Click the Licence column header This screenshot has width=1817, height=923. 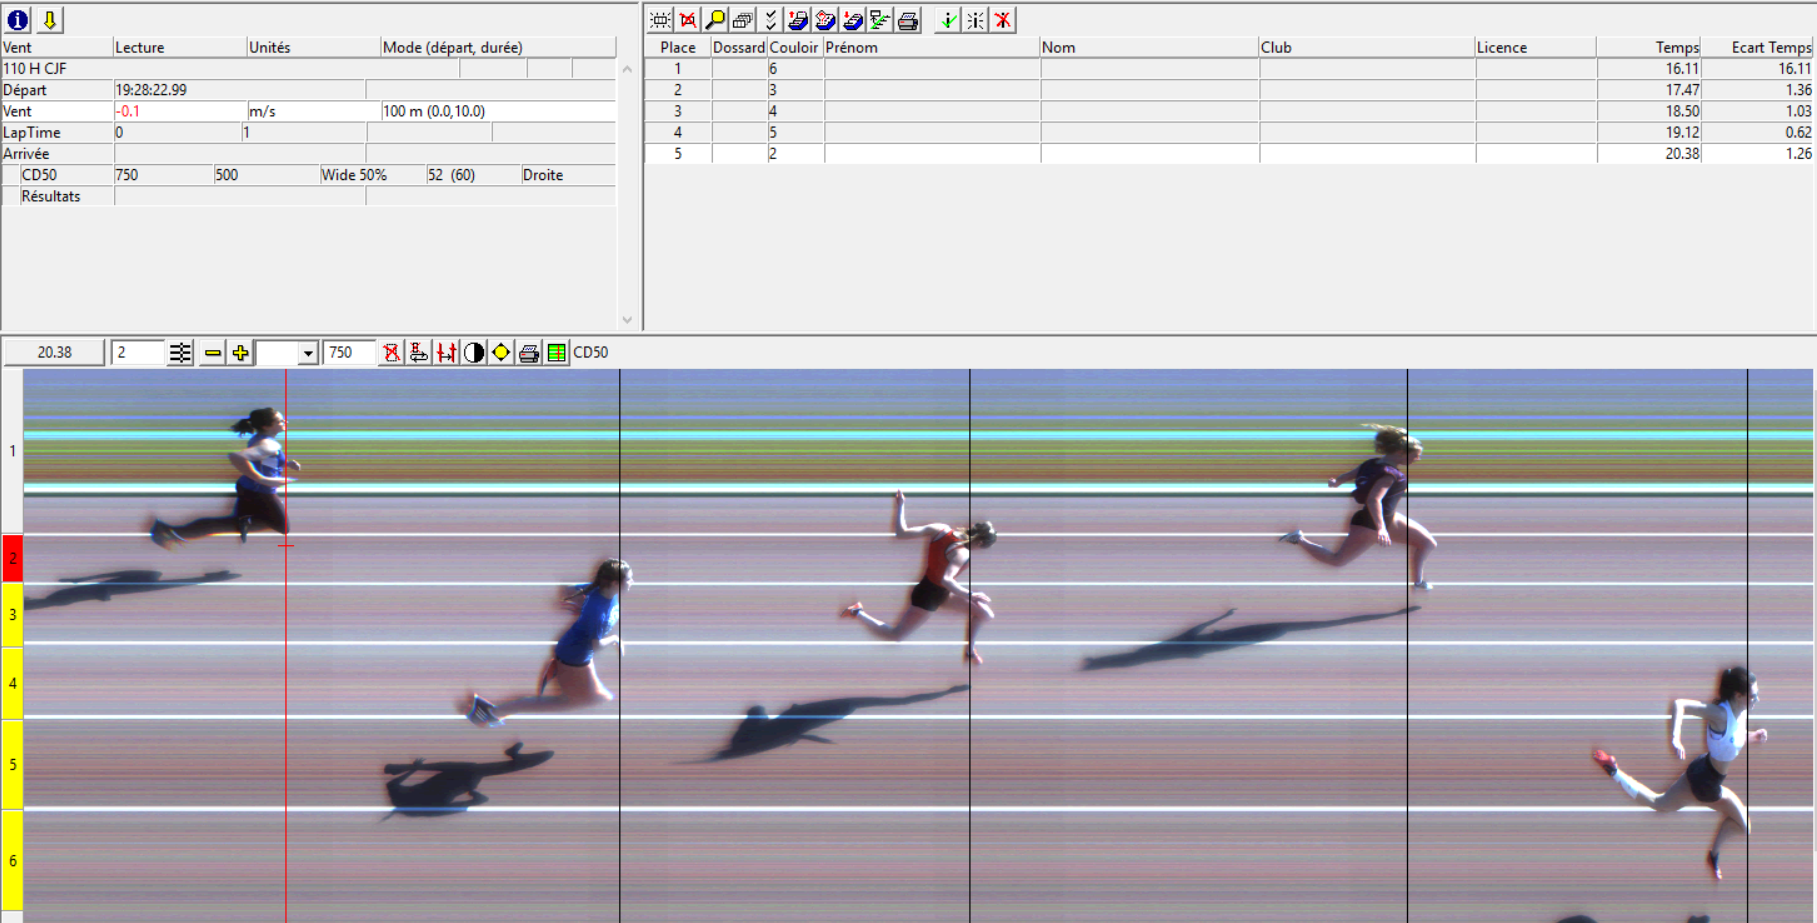pyautogui.click(x=1535, y=47)
